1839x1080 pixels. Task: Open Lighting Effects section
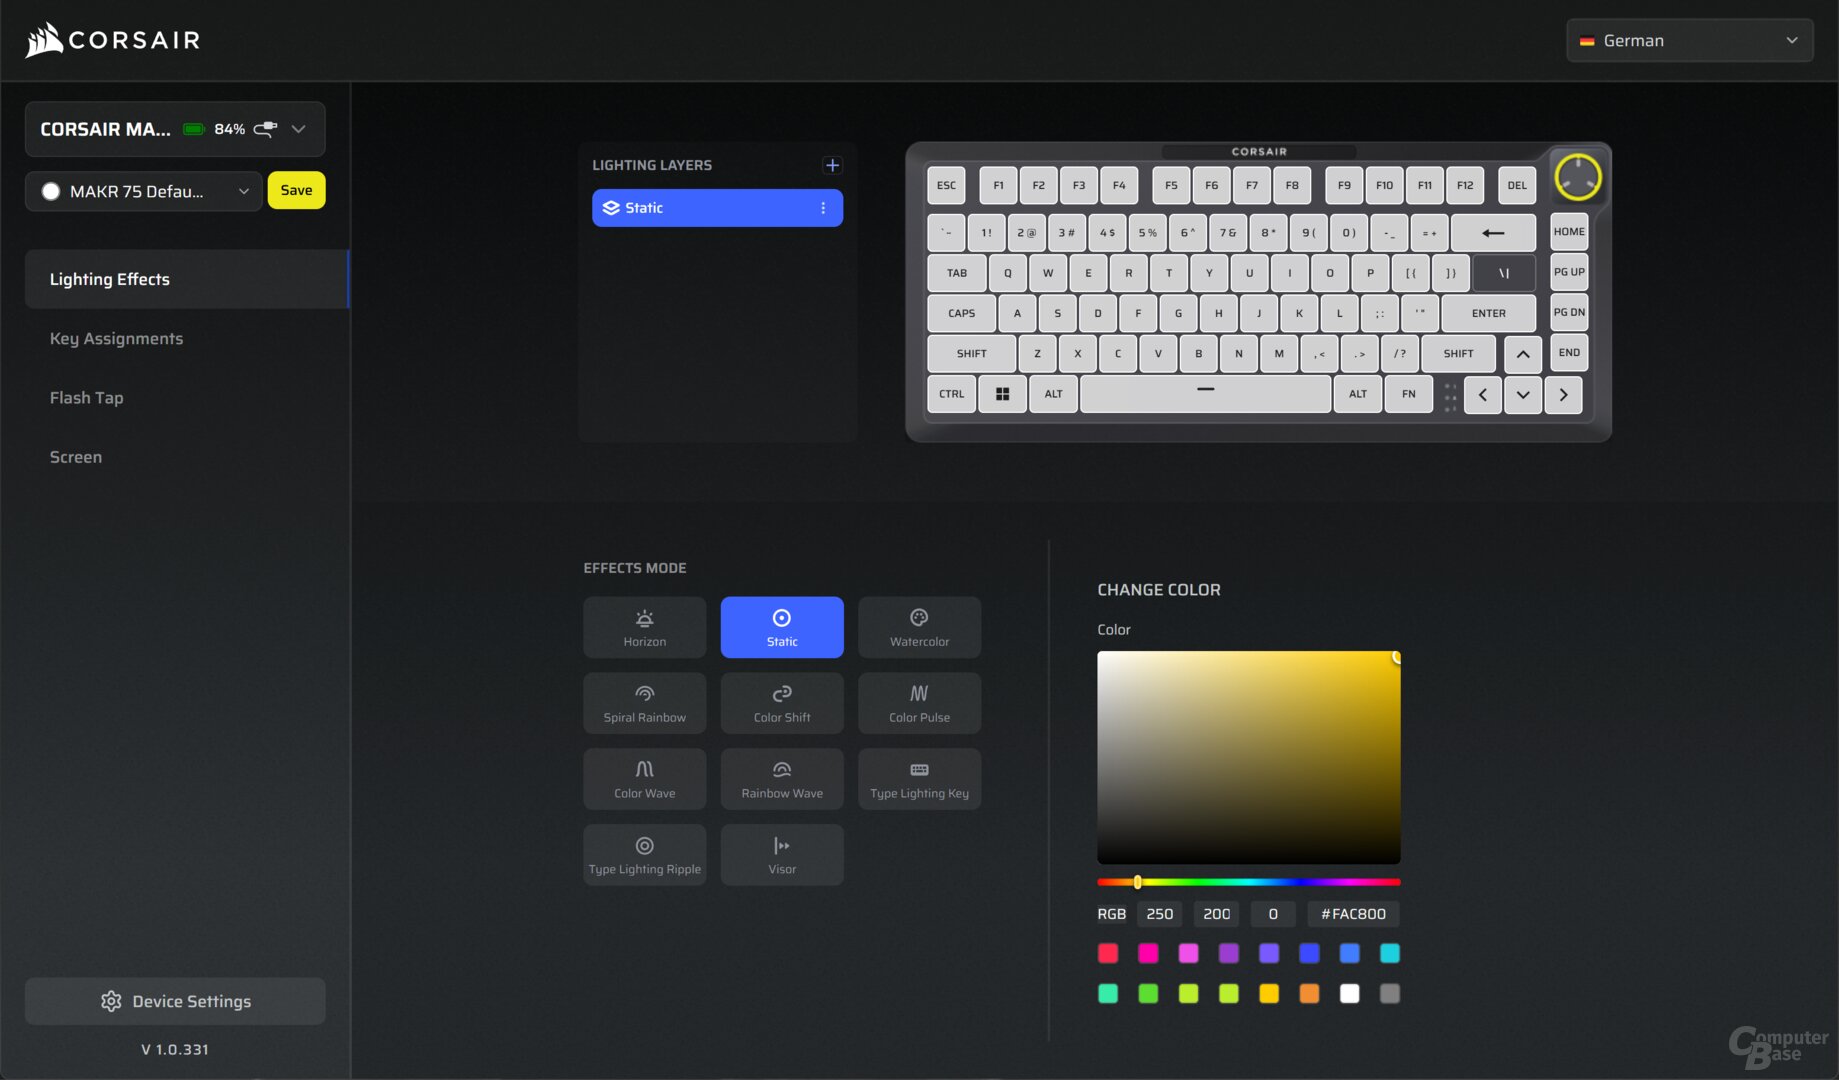coord(187,279)
